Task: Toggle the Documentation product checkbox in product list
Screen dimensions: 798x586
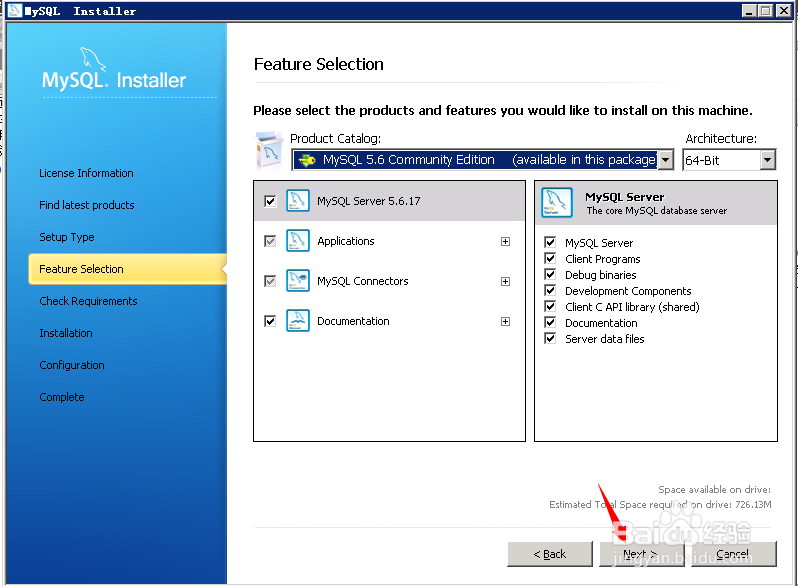Action: point(270,321)
